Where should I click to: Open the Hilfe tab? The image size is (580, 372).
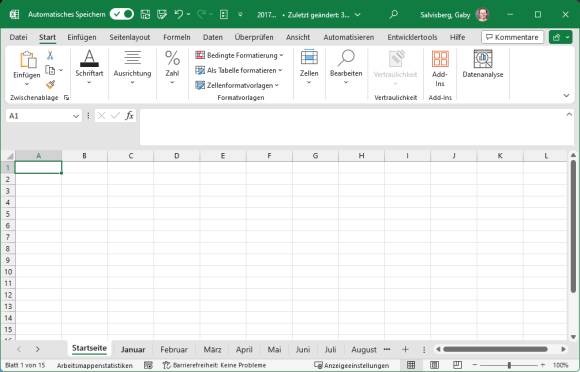tap(457, 37)
